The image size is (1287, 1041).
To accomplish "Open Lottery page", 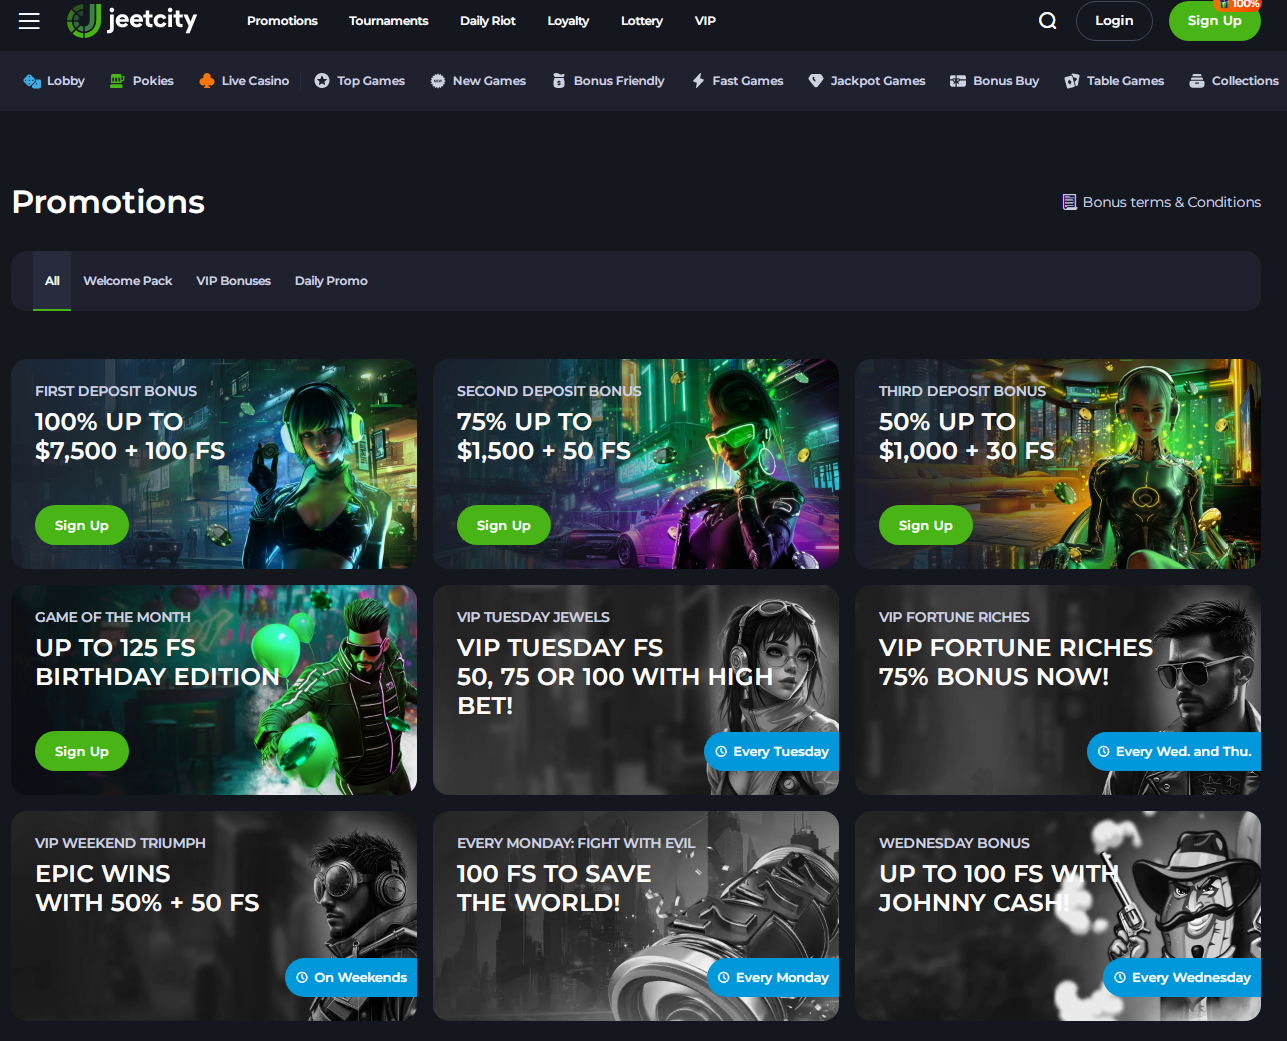I will pos(642,21).
